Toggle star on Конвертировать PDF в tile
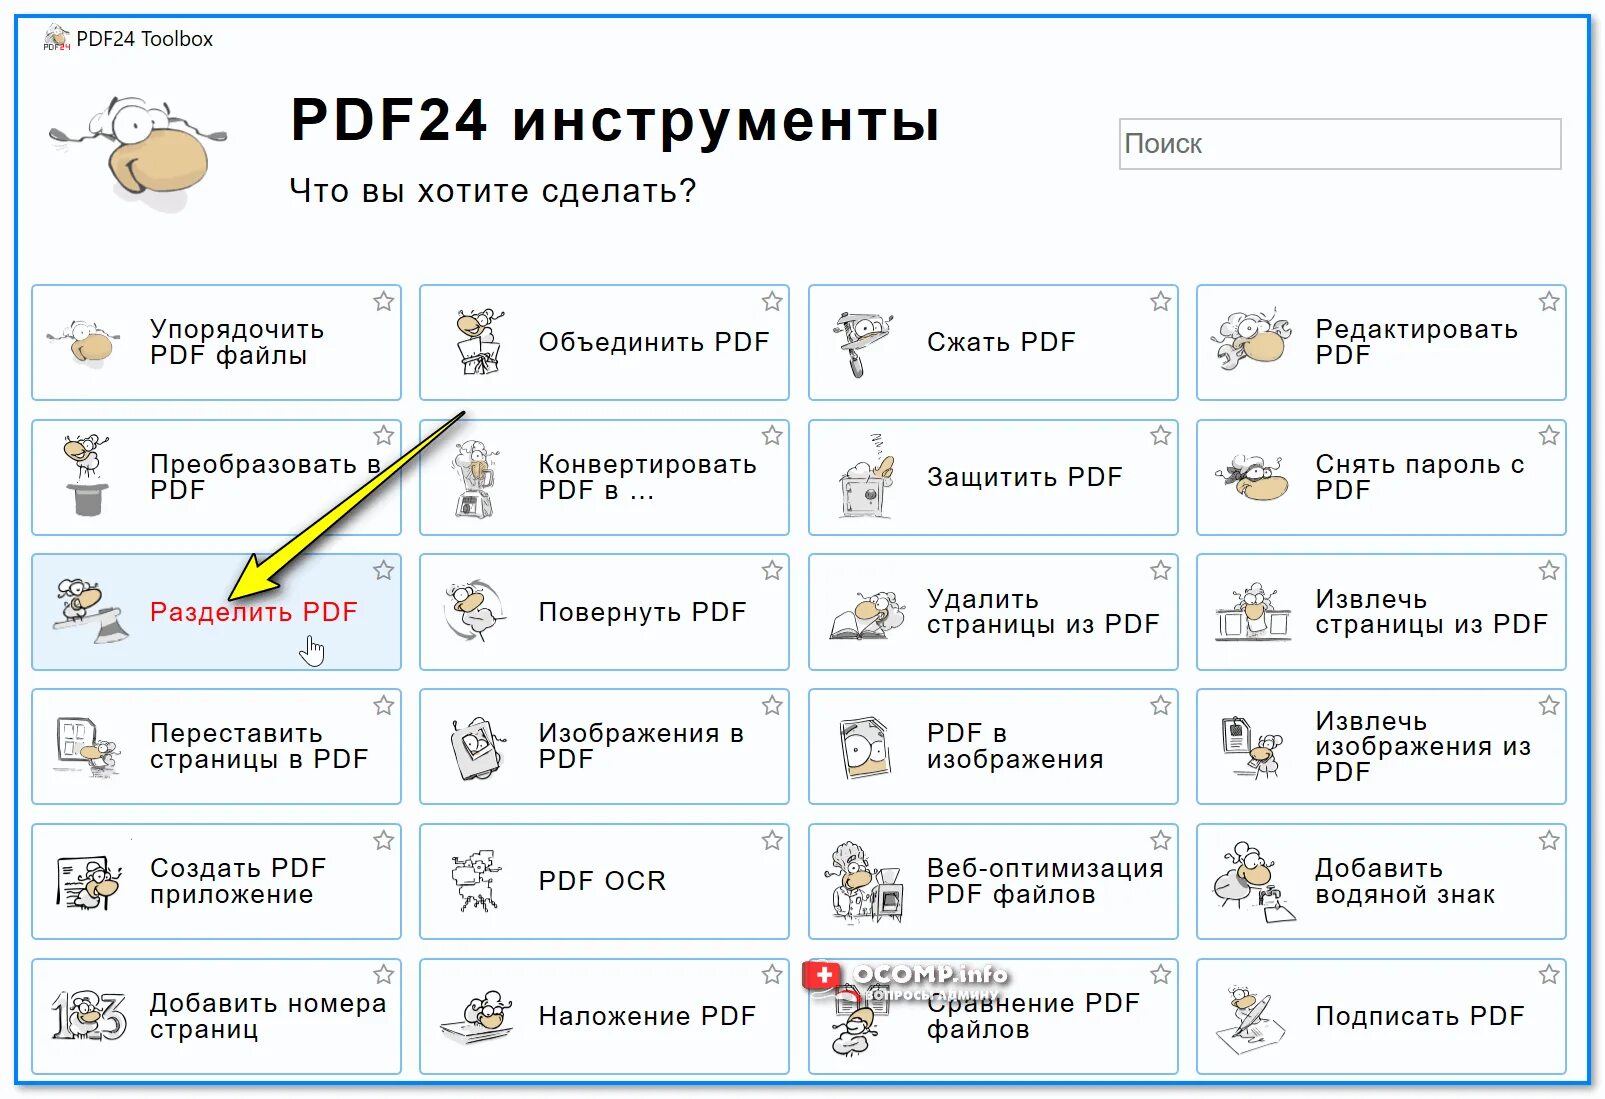Viewport: 1605px width, 1099px height. [x=772, y=435]
